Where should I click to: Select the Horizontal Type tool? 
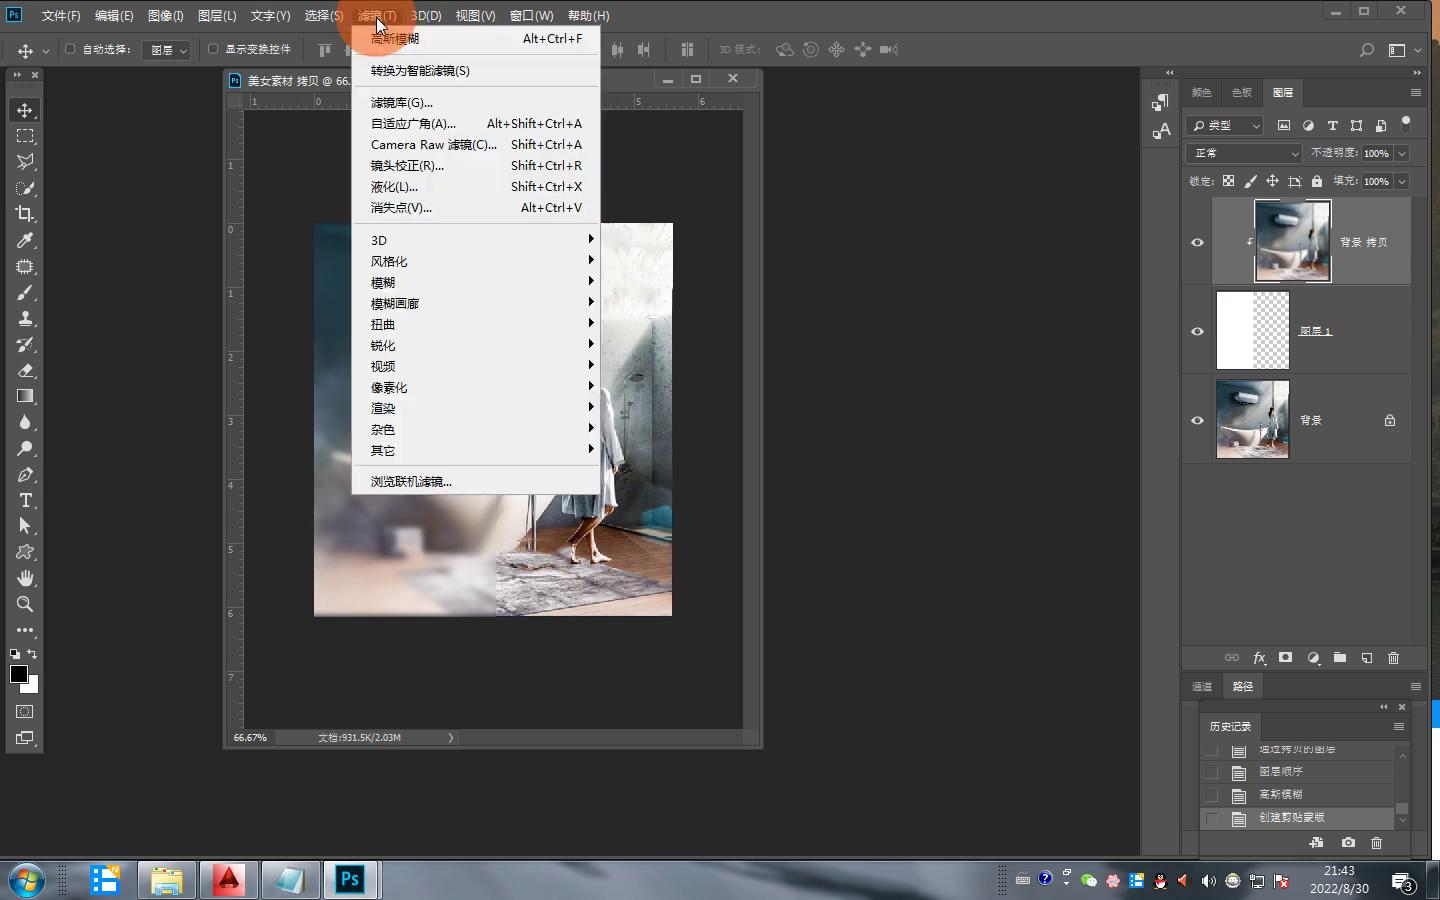pos(25,500)
